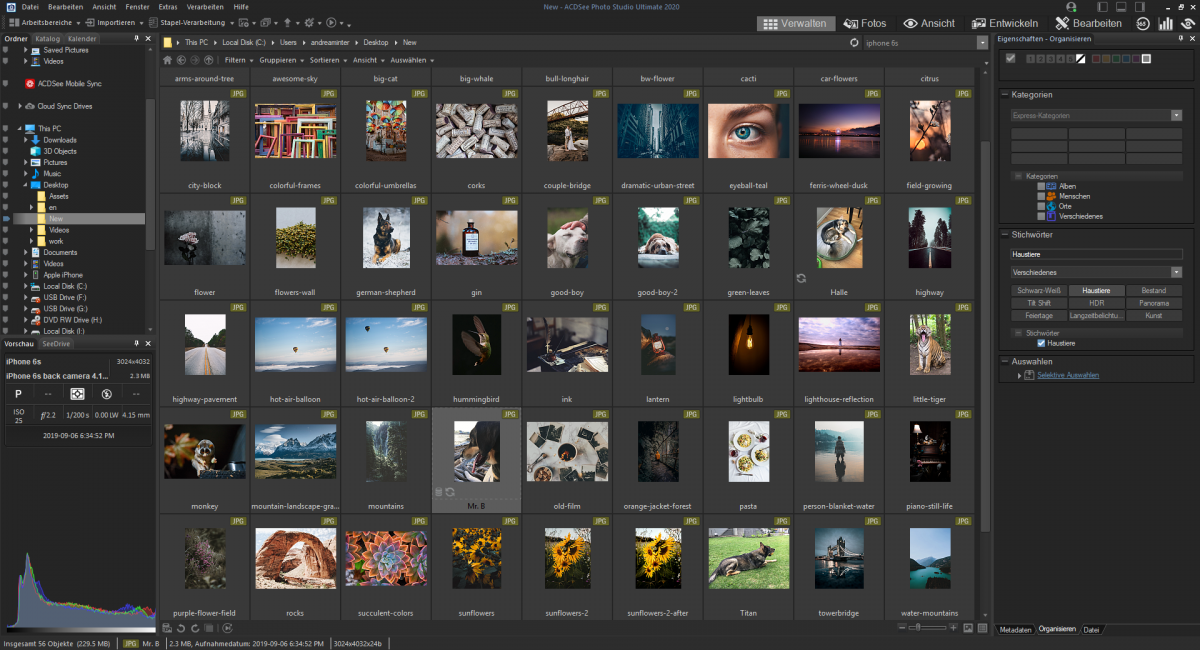Go to the home folder icon
The width and height of the screenshot is (1200, 650).
coord(168,60)
